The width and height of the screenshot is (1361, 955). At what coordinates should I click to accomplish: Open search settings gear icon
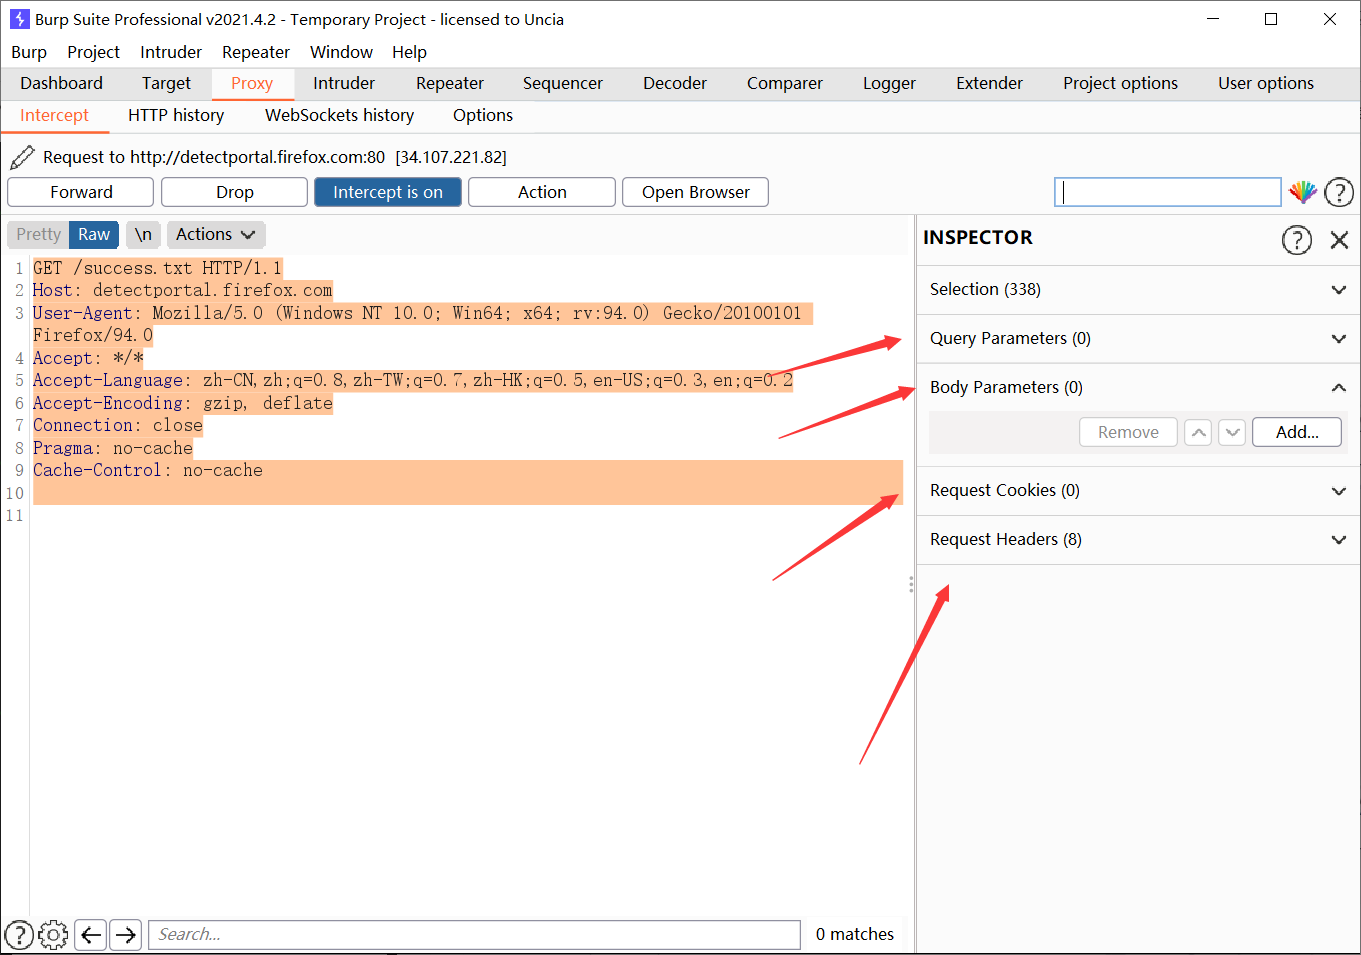[53, 934]
